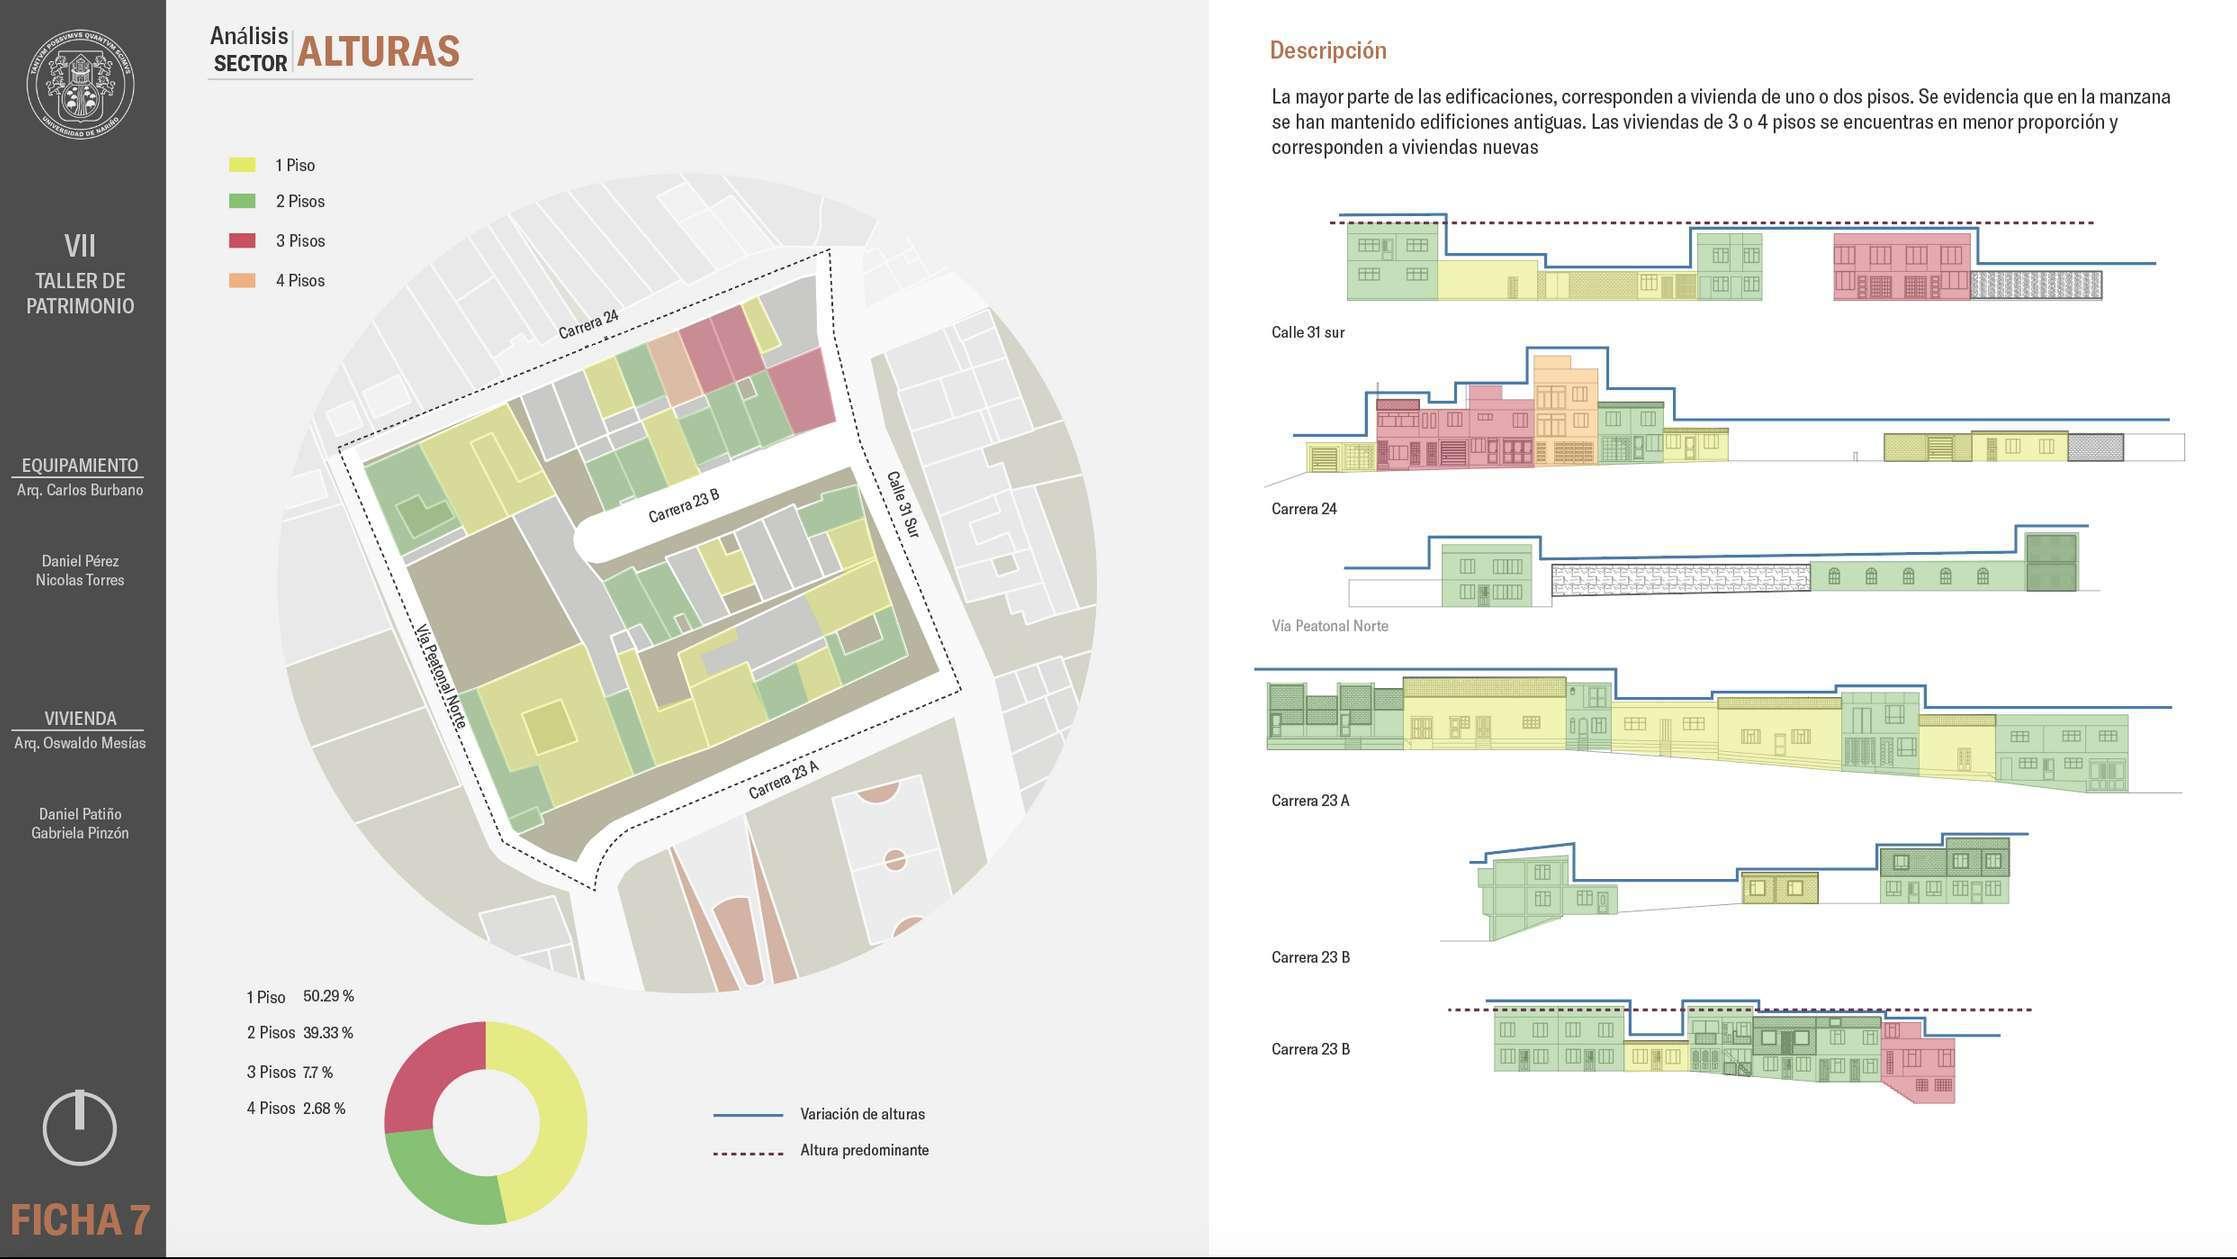Click the Descripción heading
Viewport: 2237px width, 1259px height.
[1327, 50]
